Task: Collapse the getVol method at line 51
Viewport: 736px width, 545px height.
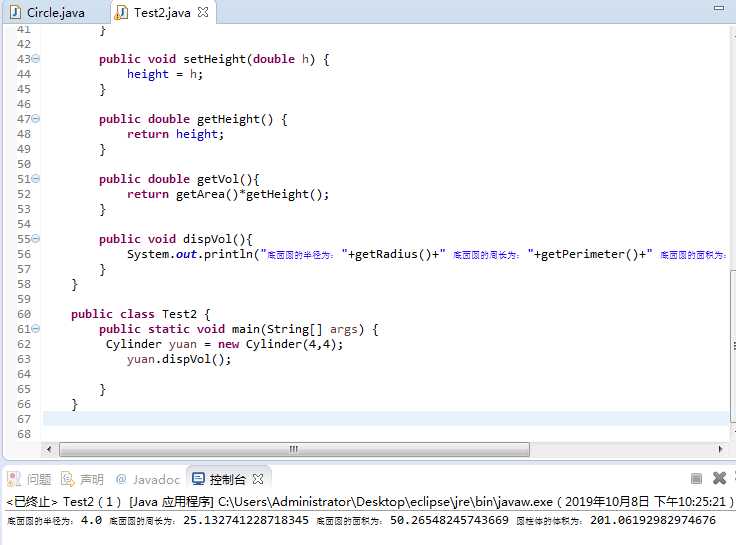Action: tap(36, 179)
